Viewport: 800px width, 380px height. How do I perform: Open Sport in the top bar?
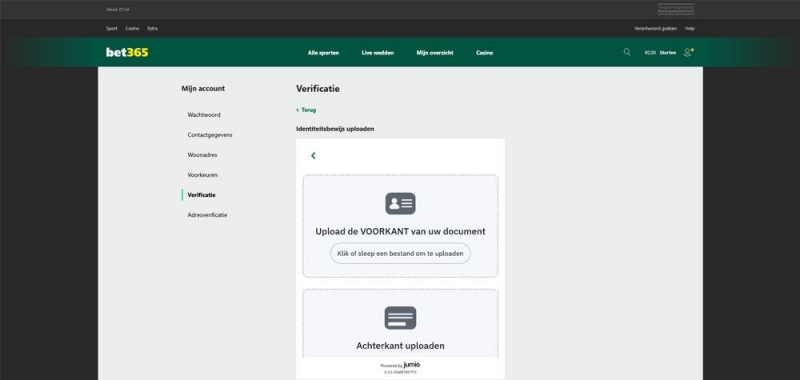(112, 29)
